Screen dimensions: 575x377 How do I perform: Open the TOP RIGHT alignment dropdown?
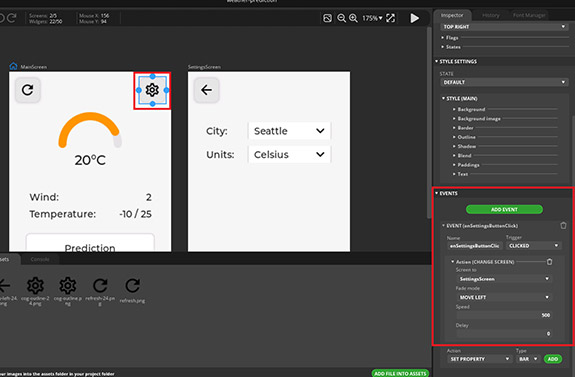coord(504,27)
